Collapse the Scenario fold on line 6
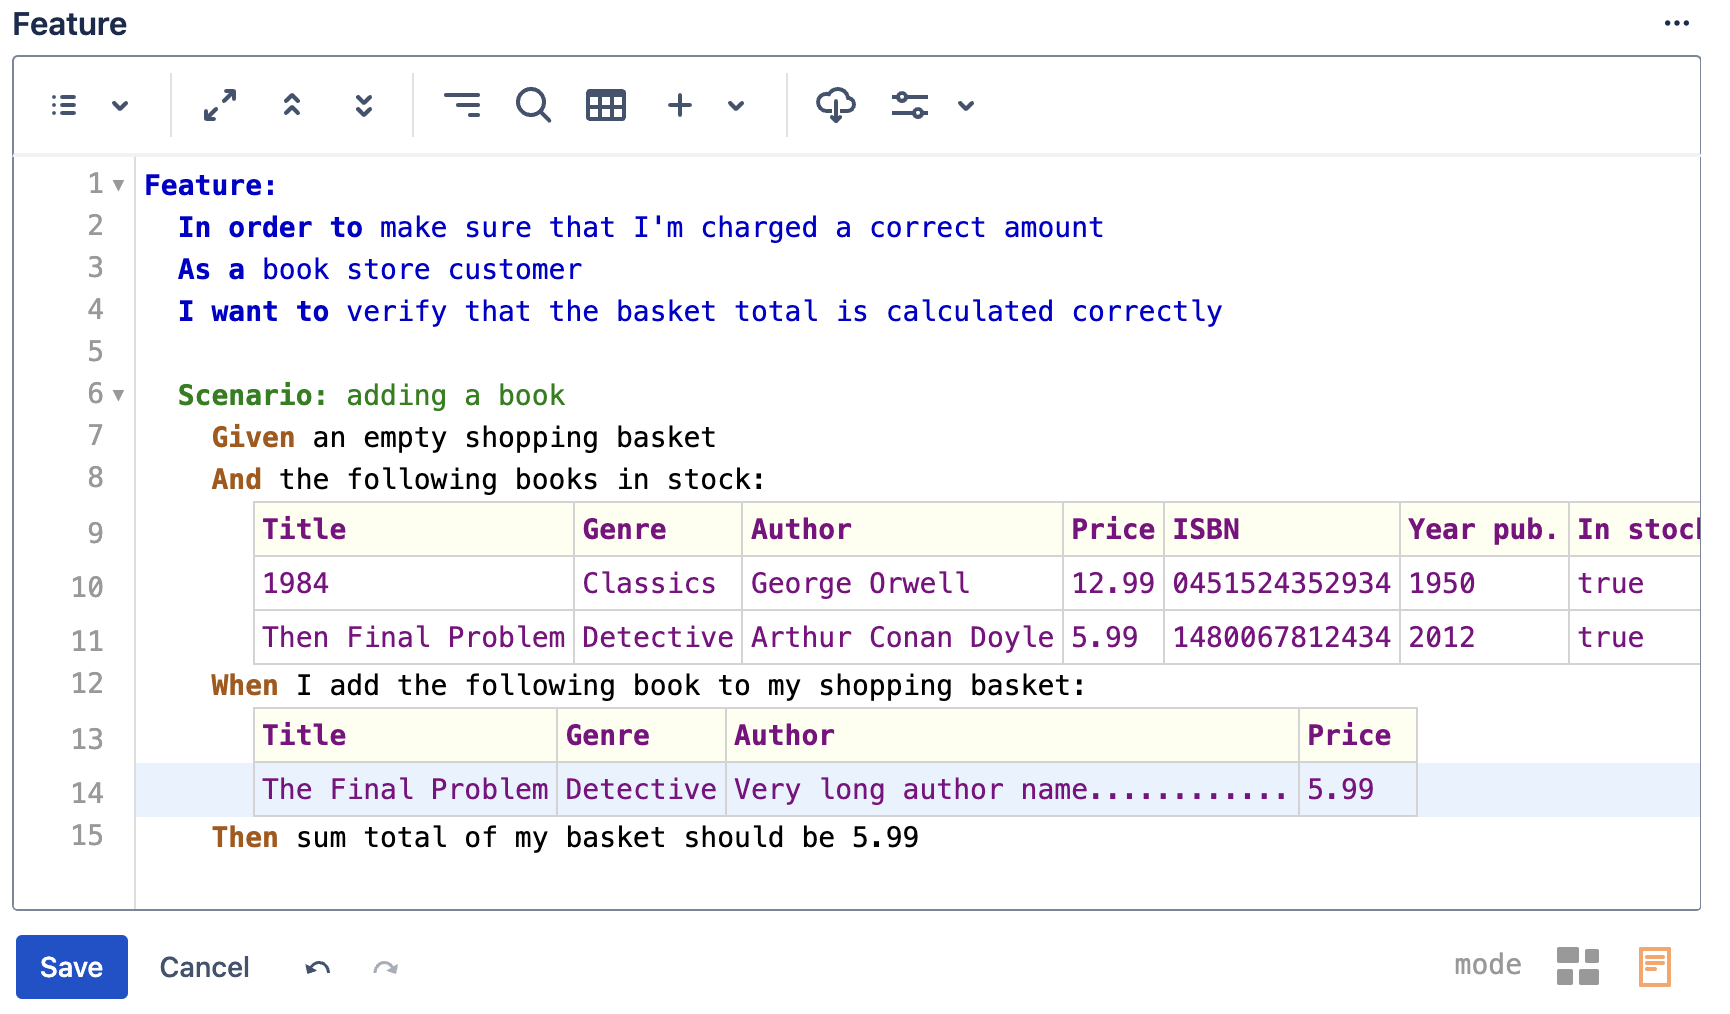The height and width of the screenshot is (1014, 1730). tap(118, 396)
